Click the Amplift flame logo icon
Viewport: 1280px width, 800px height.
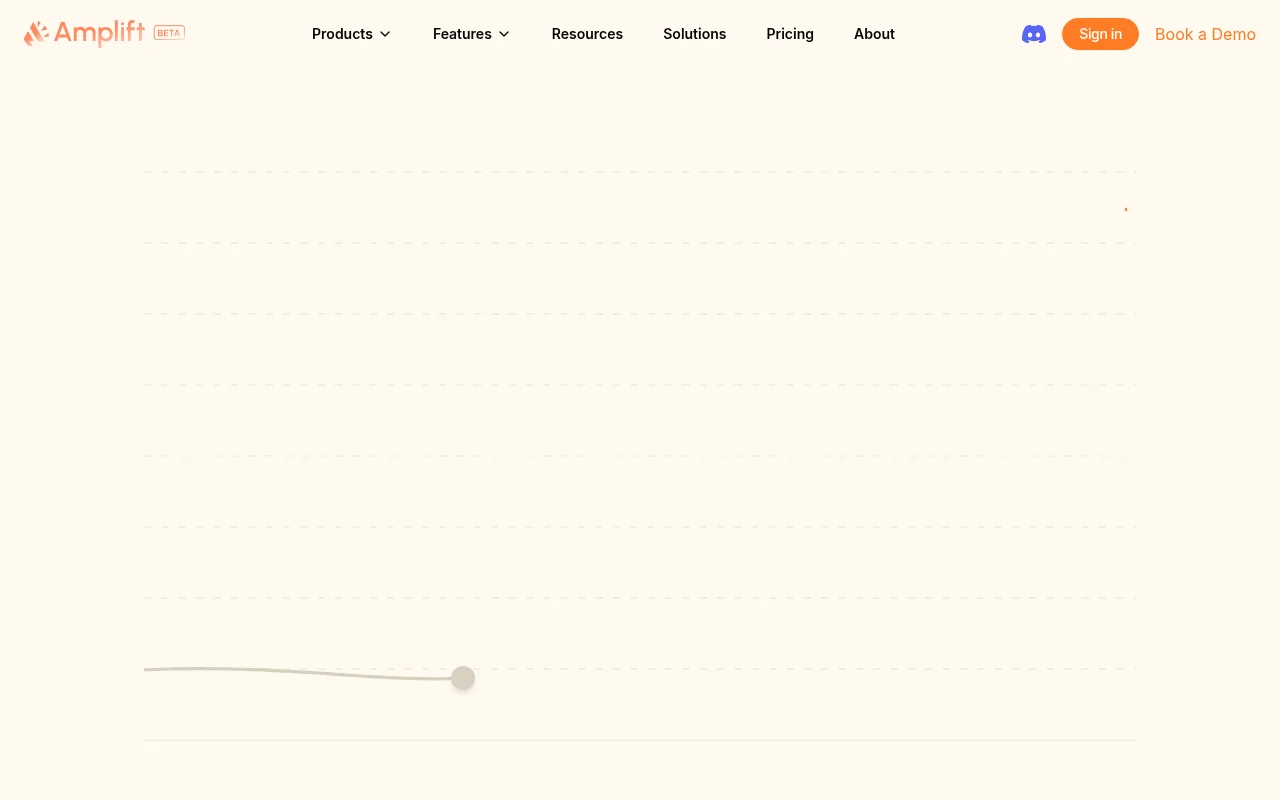36,34
